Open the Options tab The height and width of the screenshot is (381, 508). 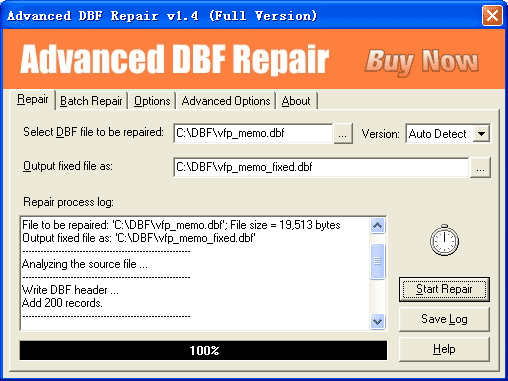[x=152, y=101]
